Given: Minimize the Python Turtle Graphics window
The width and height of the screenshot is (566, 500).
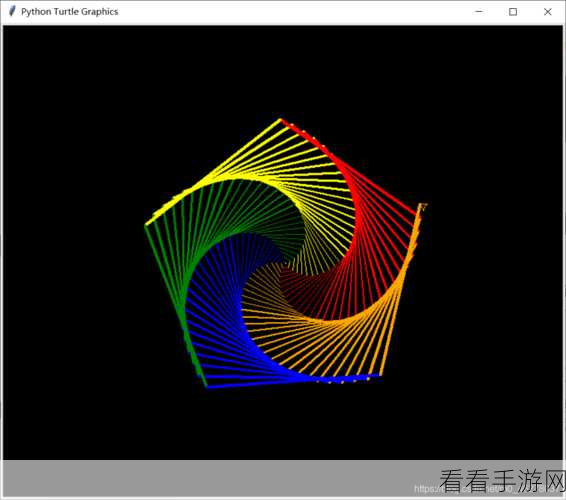Looking at the screenshot, I should pyautogui.click(x=479, y=12).
